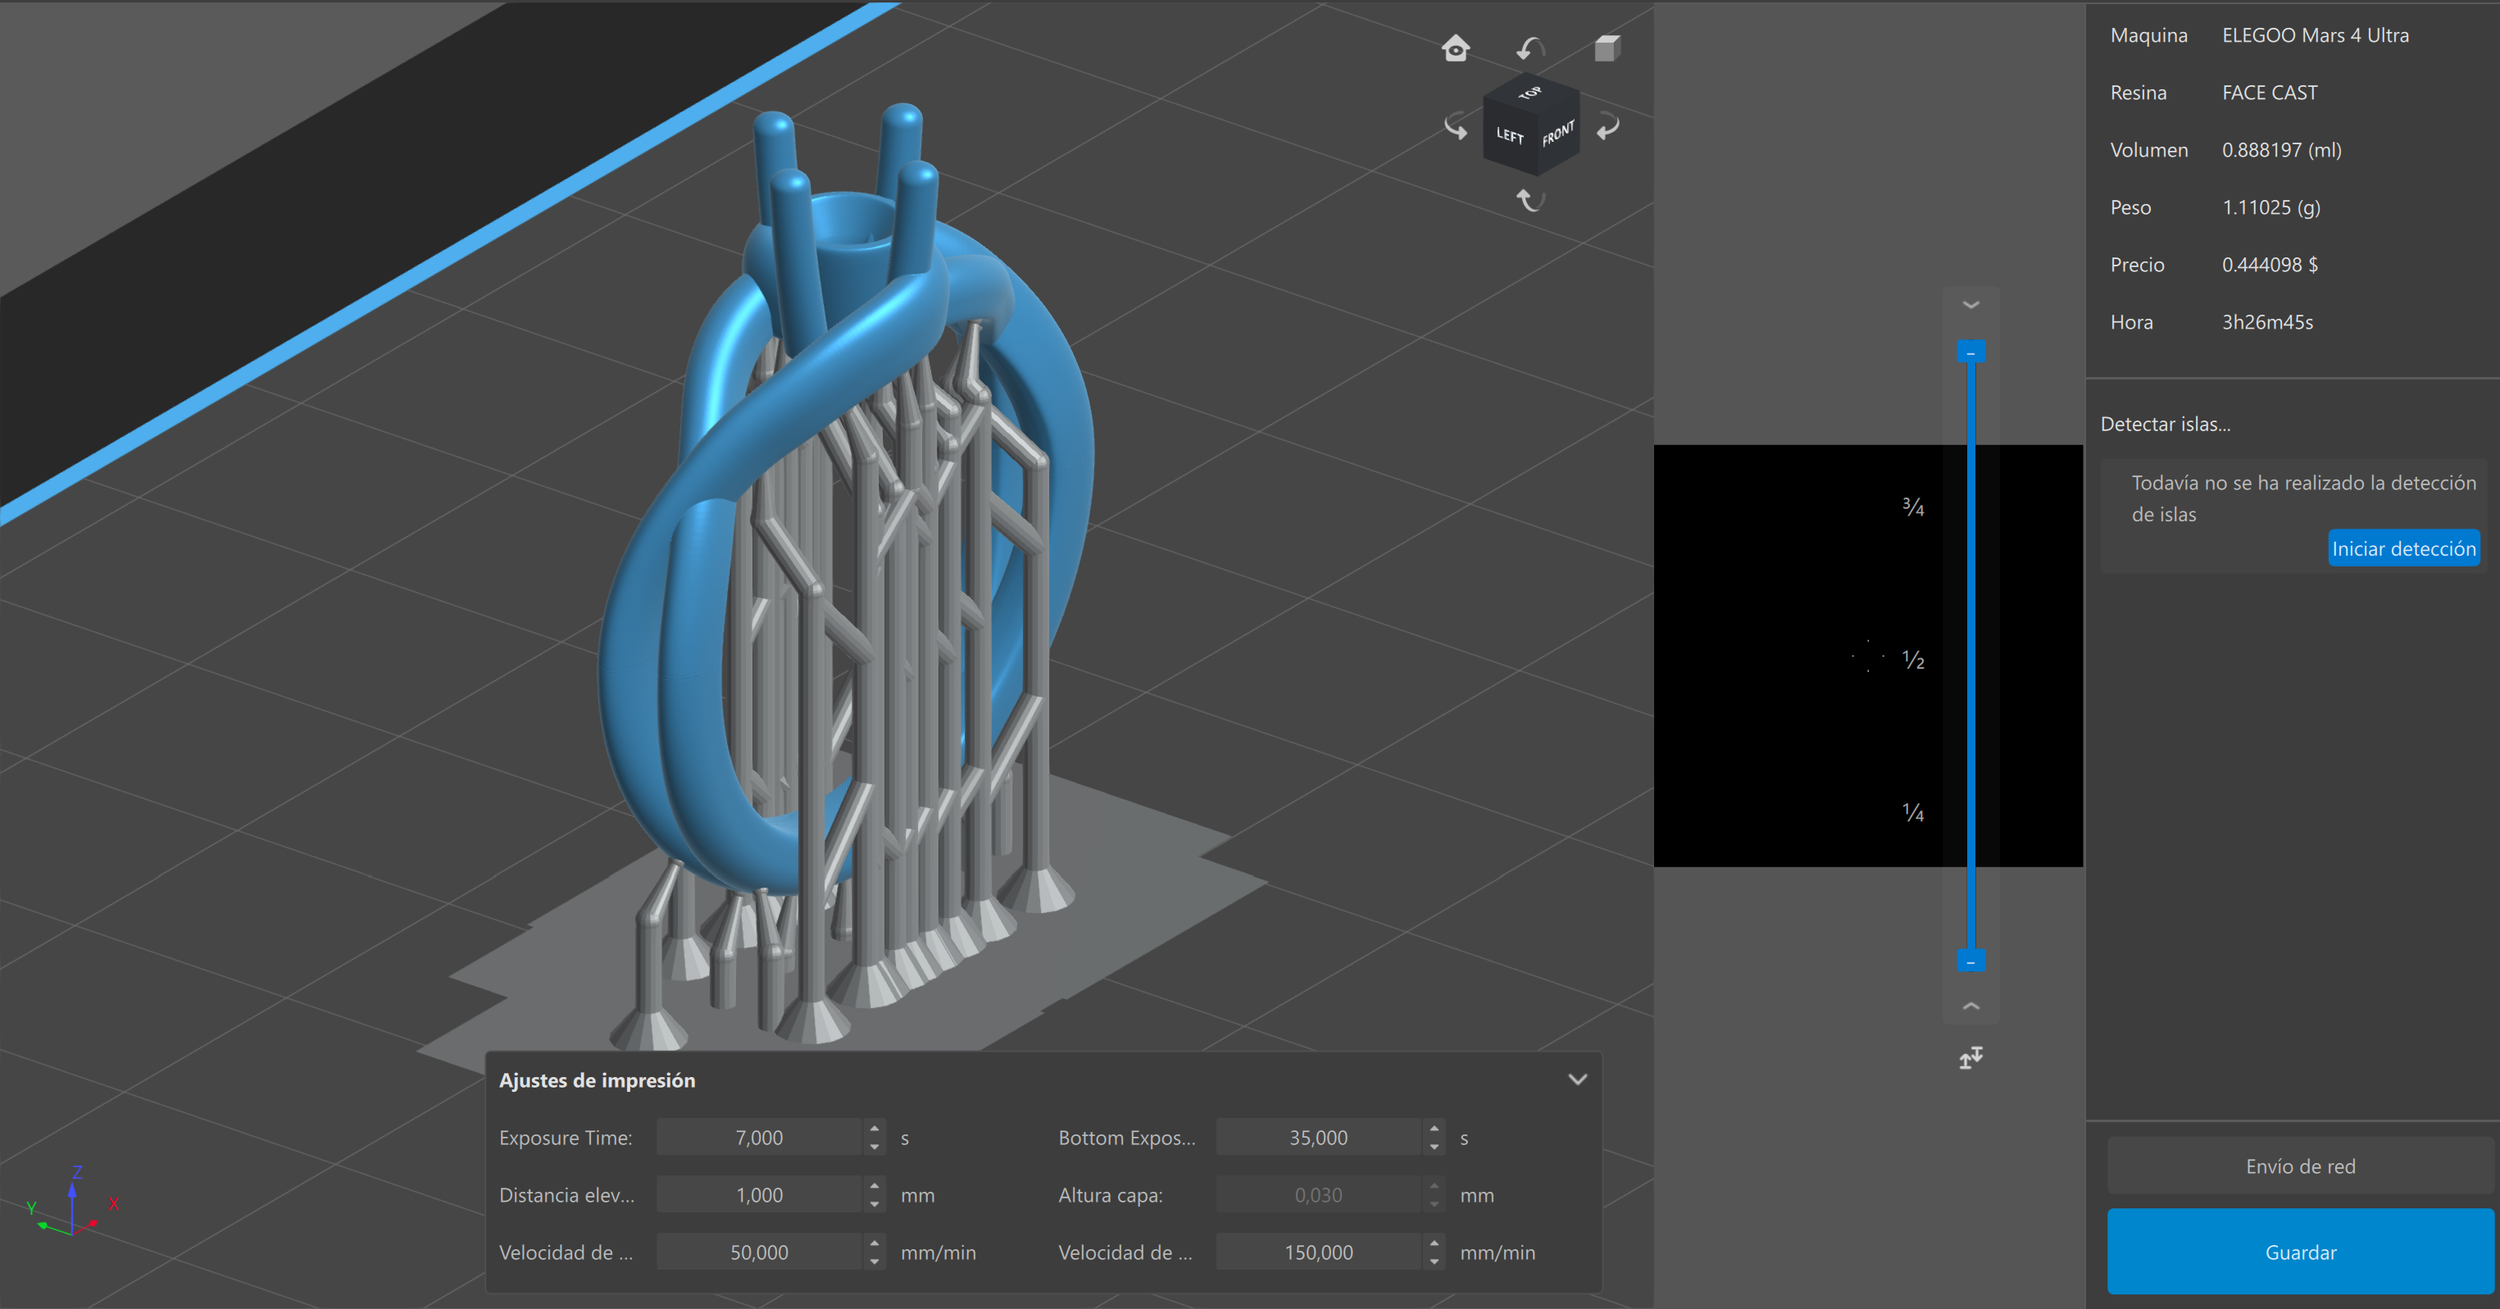Collapse the Ajustes de impresión panel

click(1577, 1080)
